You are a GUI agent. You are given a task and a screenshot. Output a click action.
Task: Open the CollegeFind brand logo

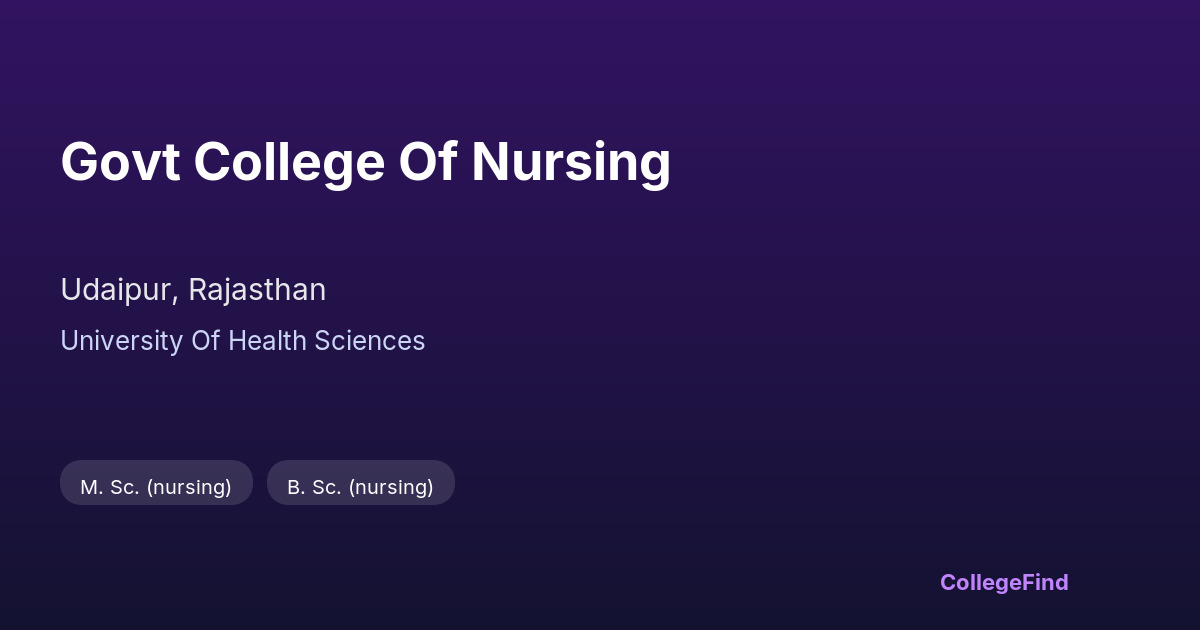pyautogui.click(x=1004, y=582)
